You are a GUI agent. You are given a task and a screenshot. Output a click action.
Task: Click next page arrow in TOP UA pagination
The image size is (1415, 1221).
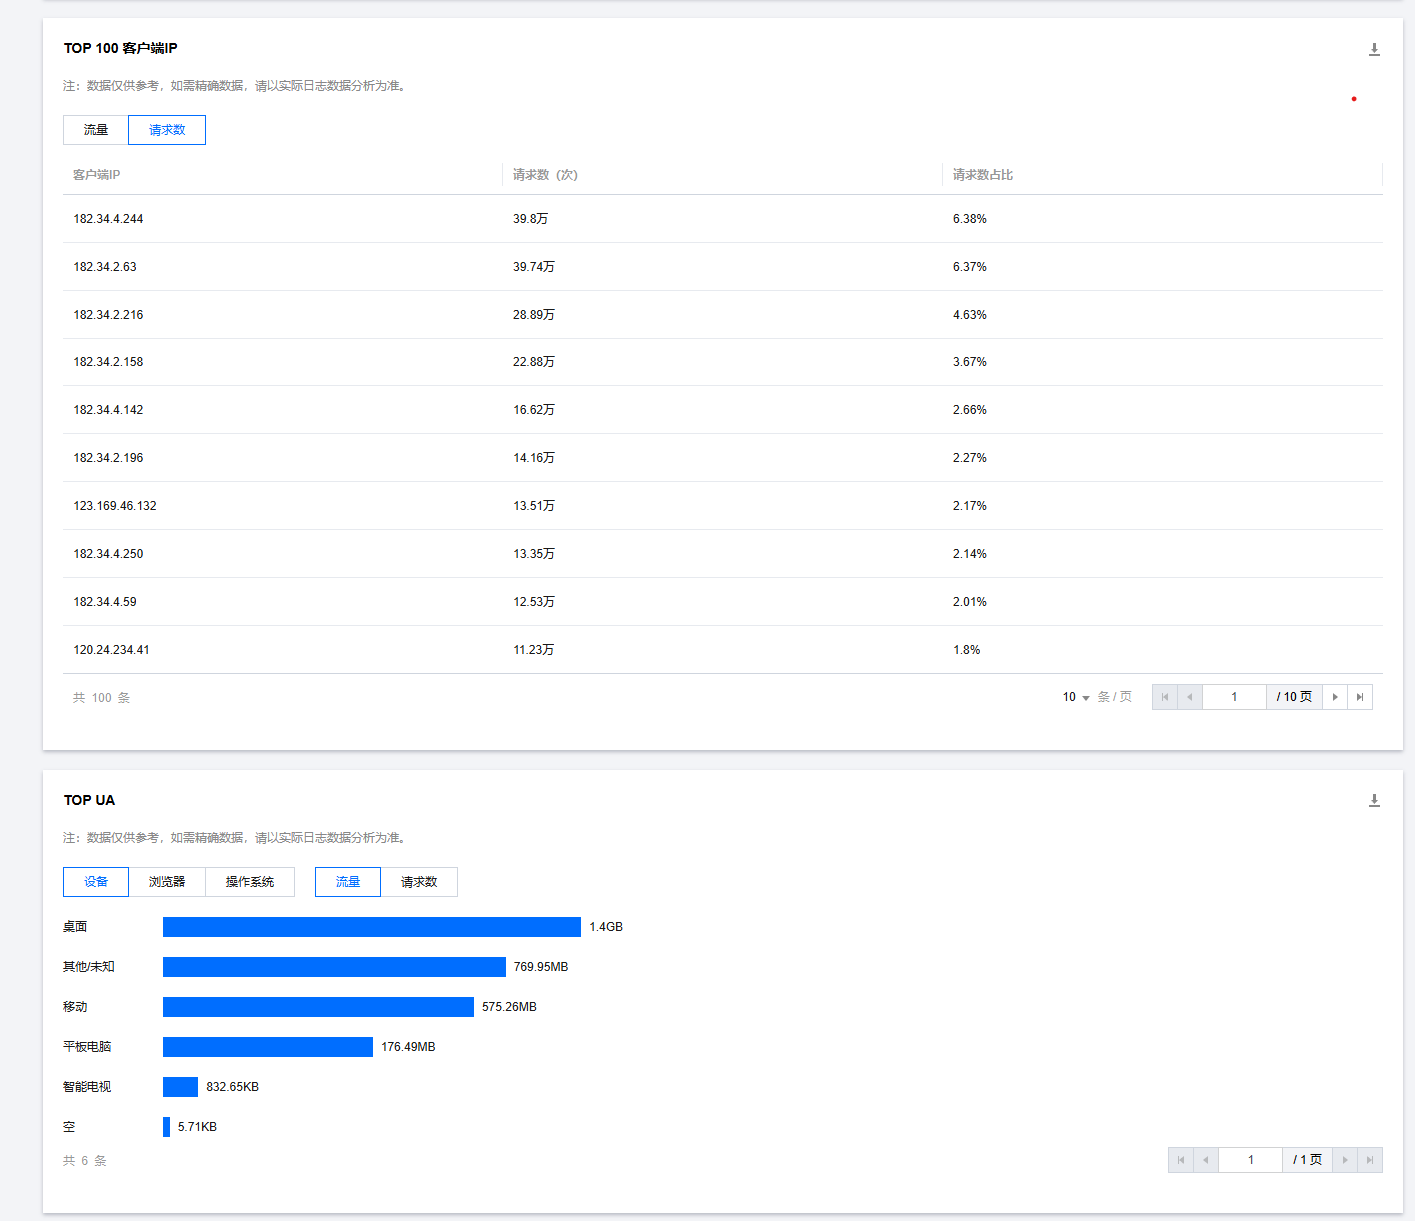pos(1345,1160)
